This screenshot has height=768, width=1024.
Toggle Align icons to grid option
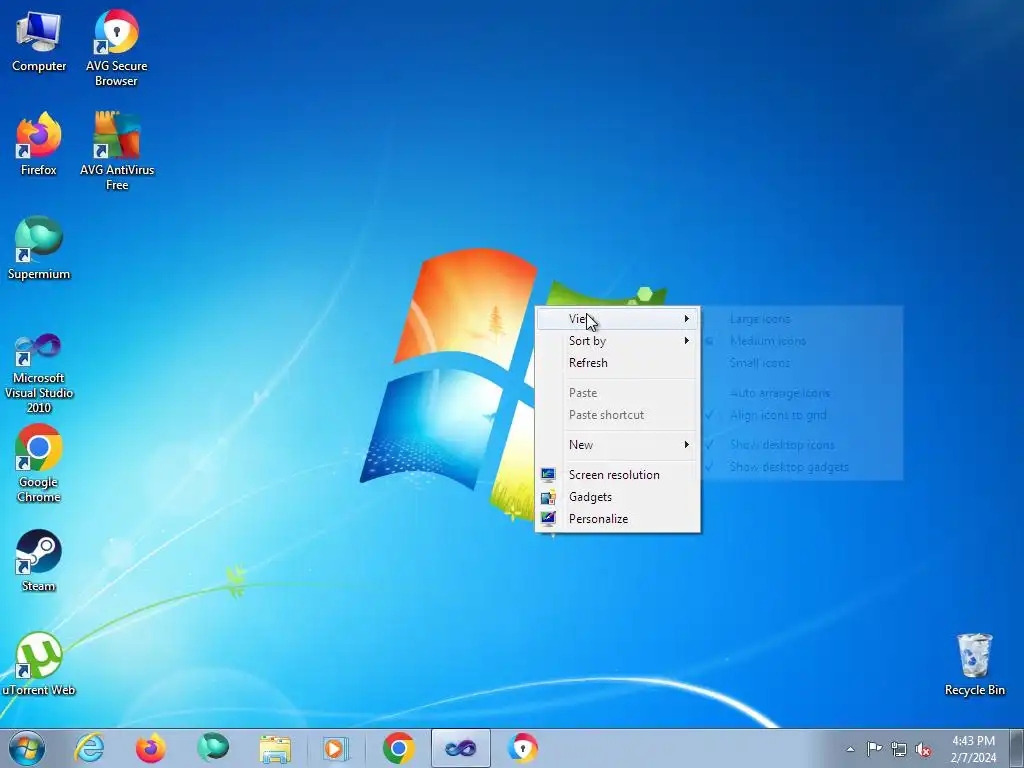click(x=803, y=415)
